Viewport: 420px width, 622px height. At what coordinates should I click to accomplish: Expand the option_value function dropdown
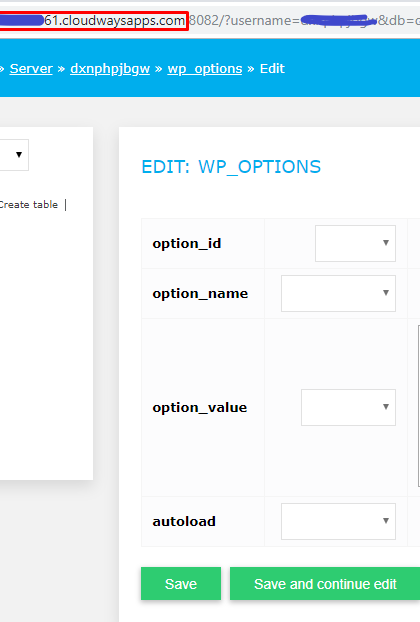(348, 407)
